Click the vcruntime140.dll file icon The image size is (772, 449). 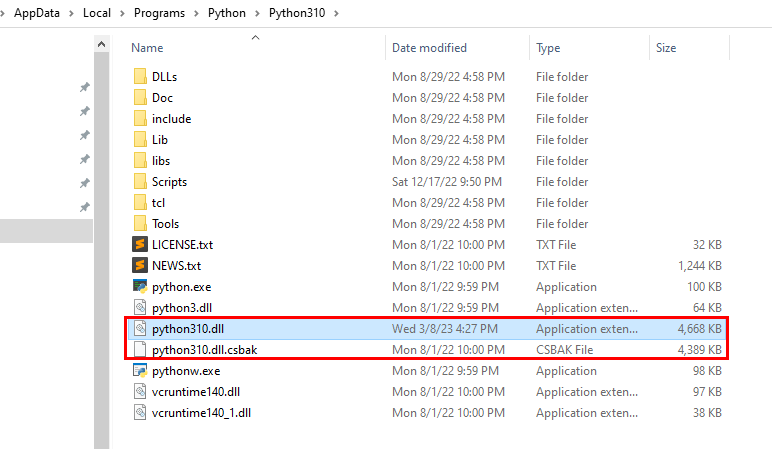coord(140,392)
